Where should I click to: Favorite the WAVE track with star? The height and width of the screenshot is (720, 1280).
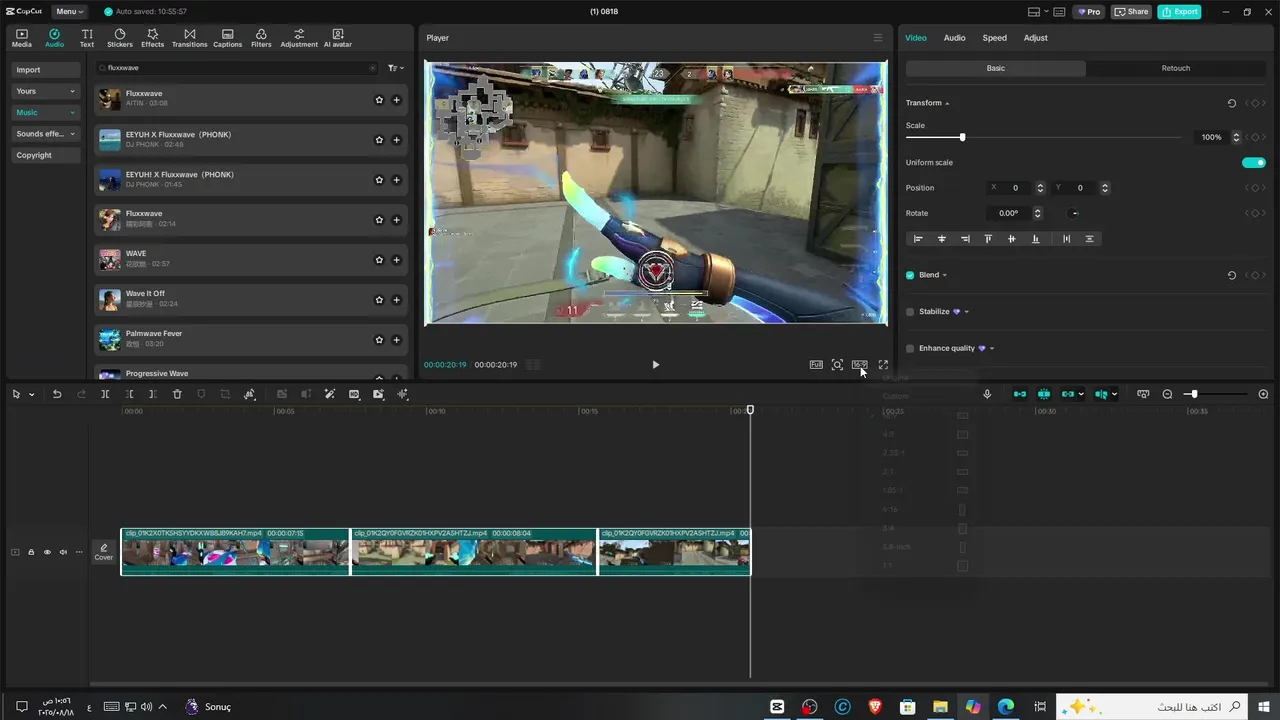pos(379,260)
